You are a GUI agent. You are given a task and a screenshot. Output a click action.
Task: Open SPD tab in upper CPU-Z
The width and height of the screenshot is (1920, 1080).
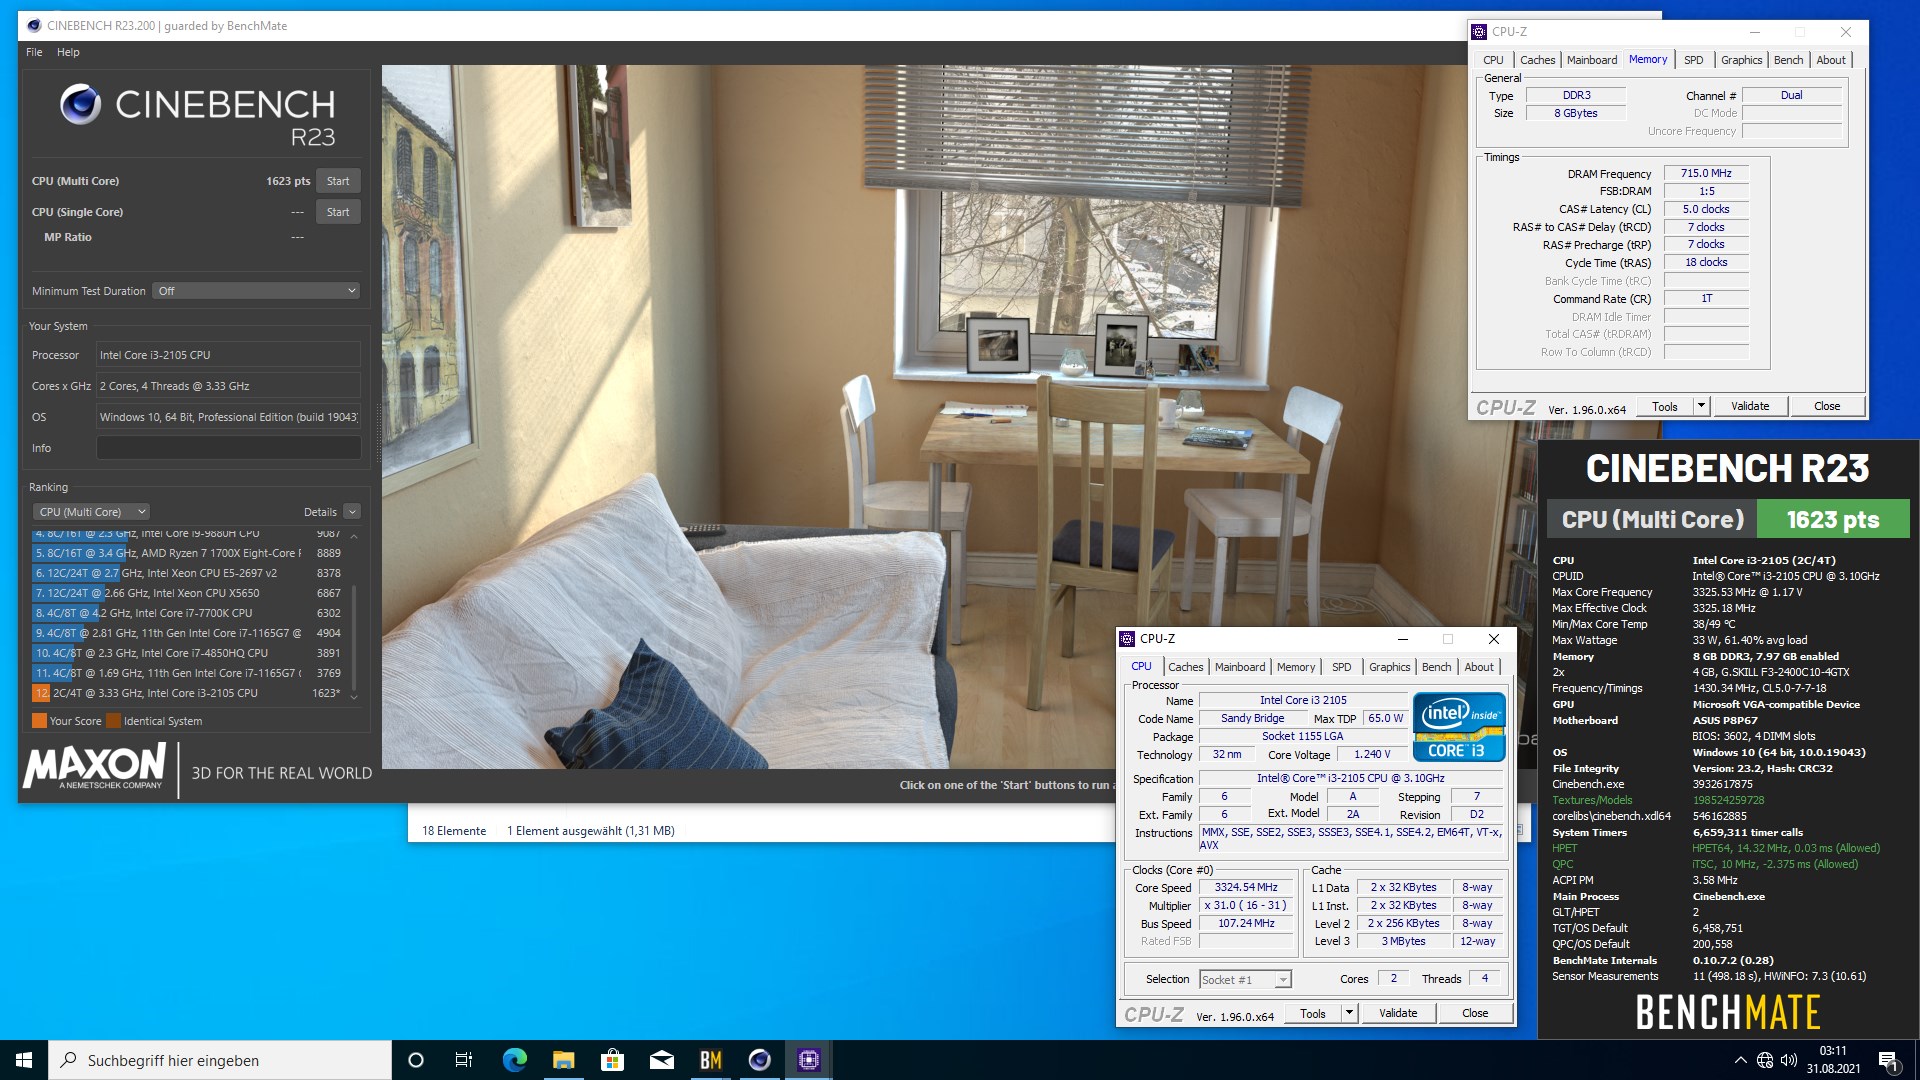[1693, 60]
